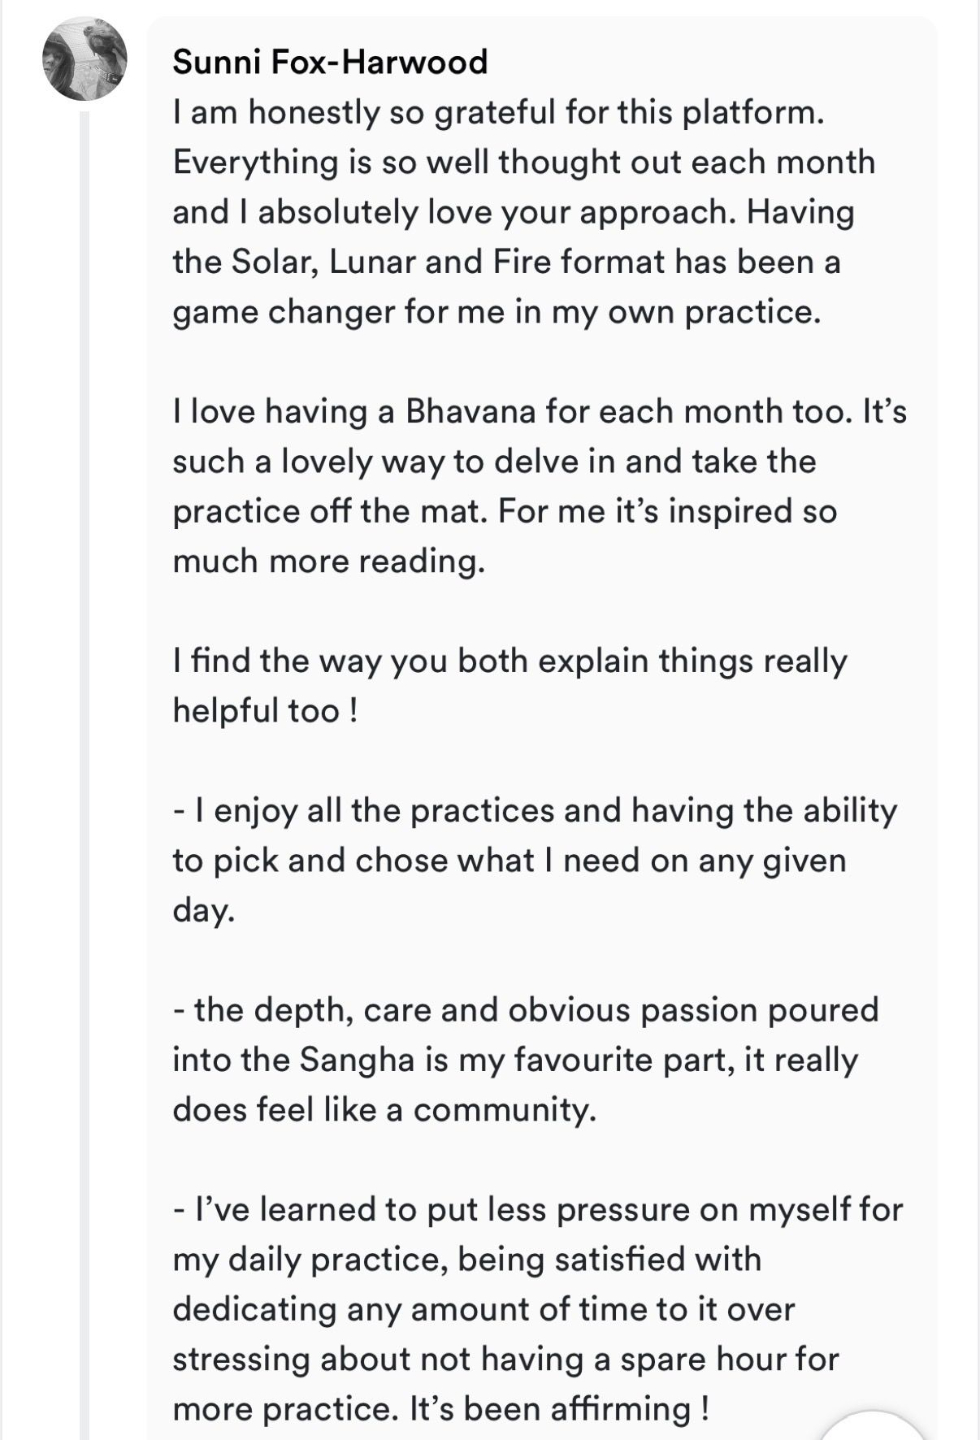Click the text 'helpful too !'
Viewport: 980px width, 1440px height.
265,711
